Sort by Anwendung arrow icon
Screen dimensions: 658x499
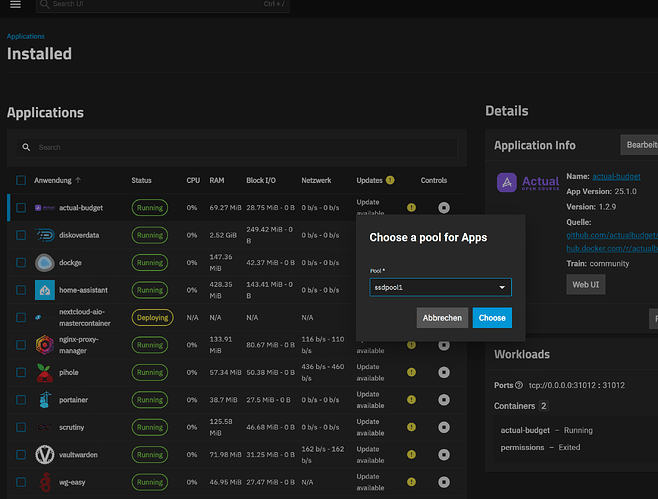tap(78, 180)
